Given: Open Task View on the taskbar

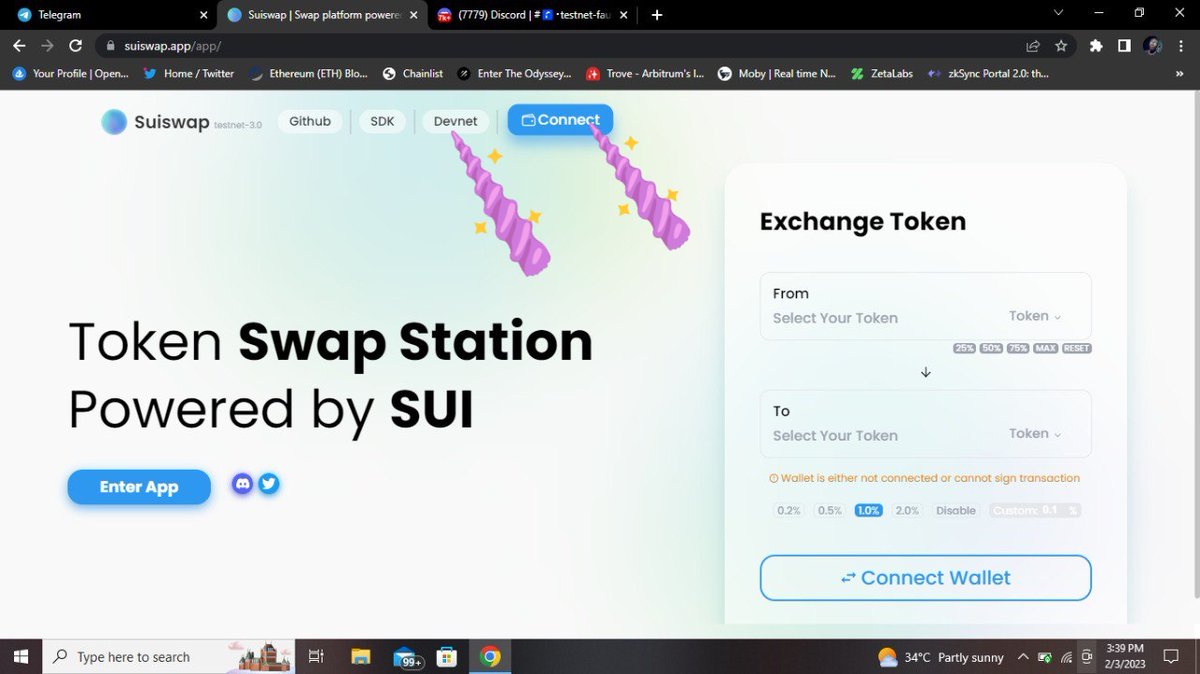Looking at the screenshot, I should coord(316,657).
